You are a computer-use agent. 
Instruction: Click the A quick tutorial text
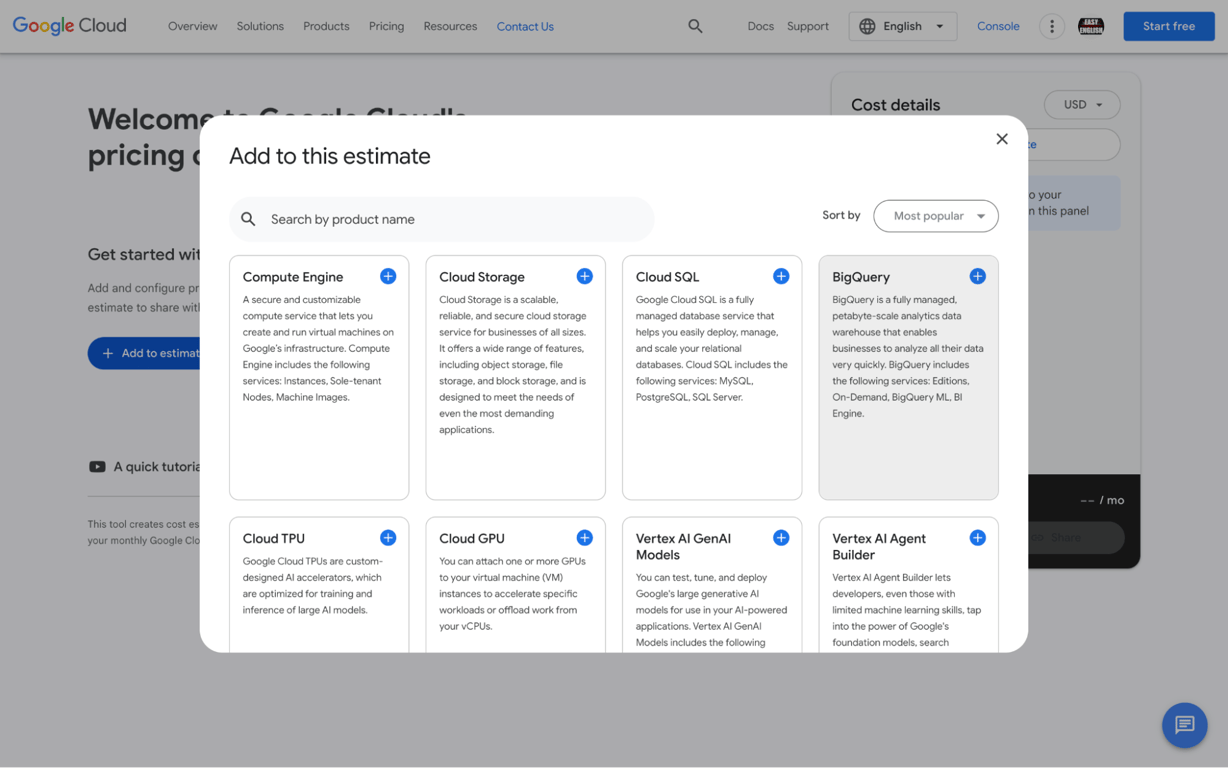(x=157, y=466)
